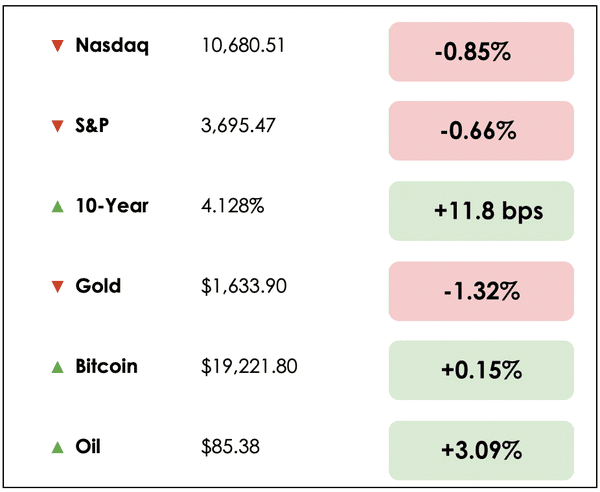Image resolution: width=600 pixels, height=492 pixels.
Task: Click the red down arrow beside S&P
Action: point(56,126)
